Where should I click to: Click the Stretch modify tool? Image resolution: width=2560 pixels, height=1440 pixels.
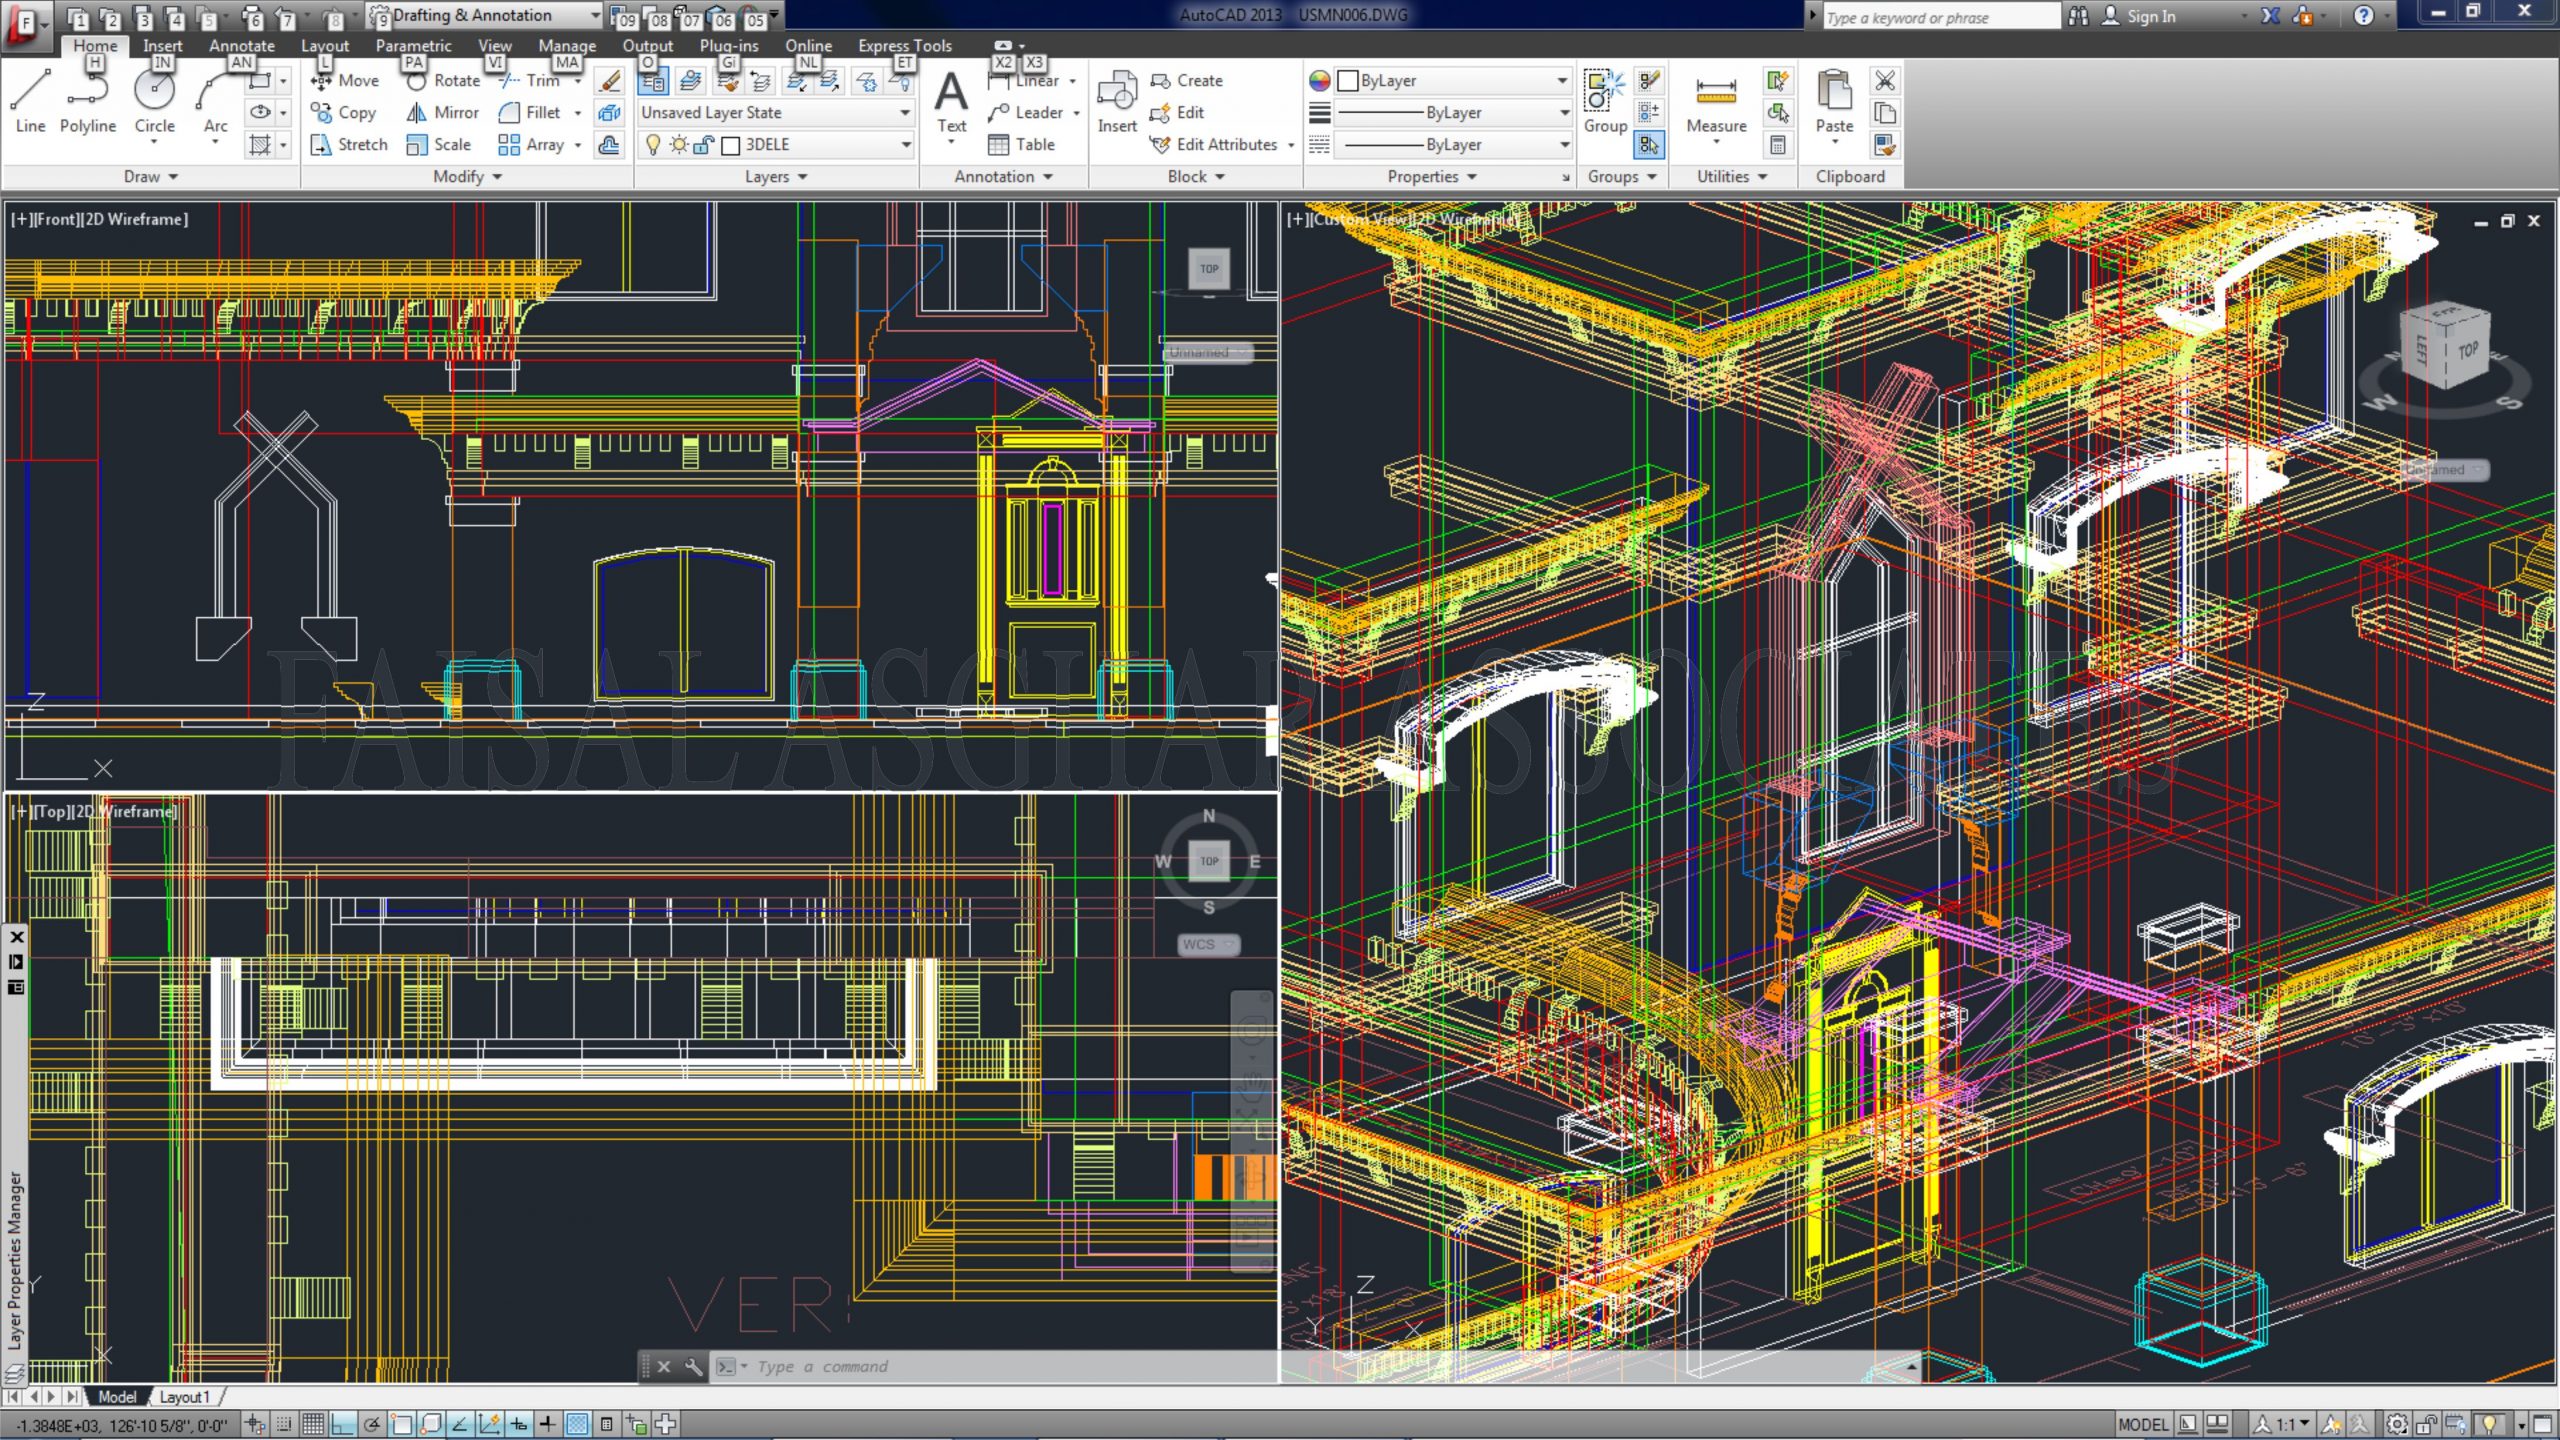348,145
